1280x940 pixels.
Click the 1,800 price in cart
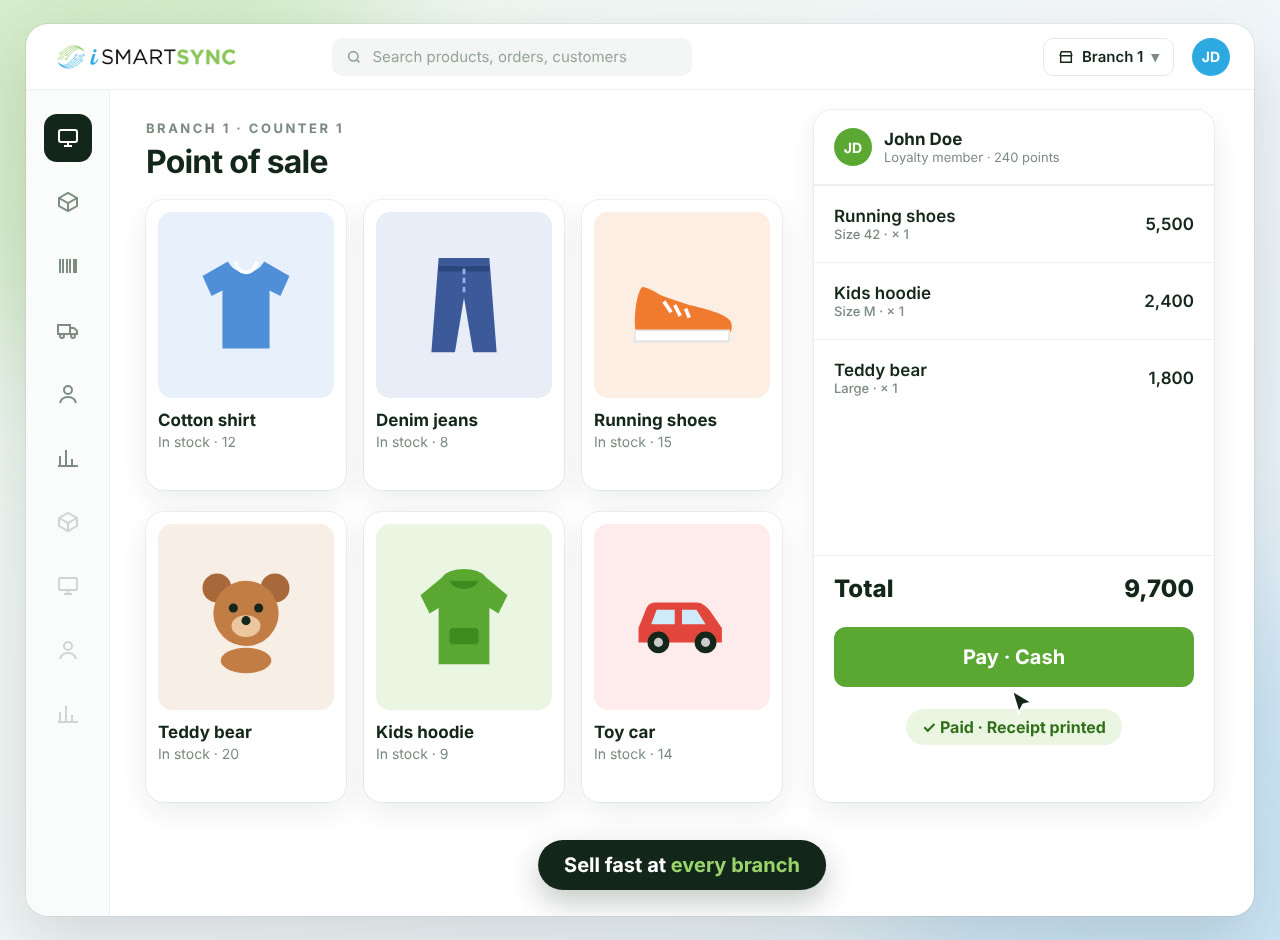tap(1171, 378)
